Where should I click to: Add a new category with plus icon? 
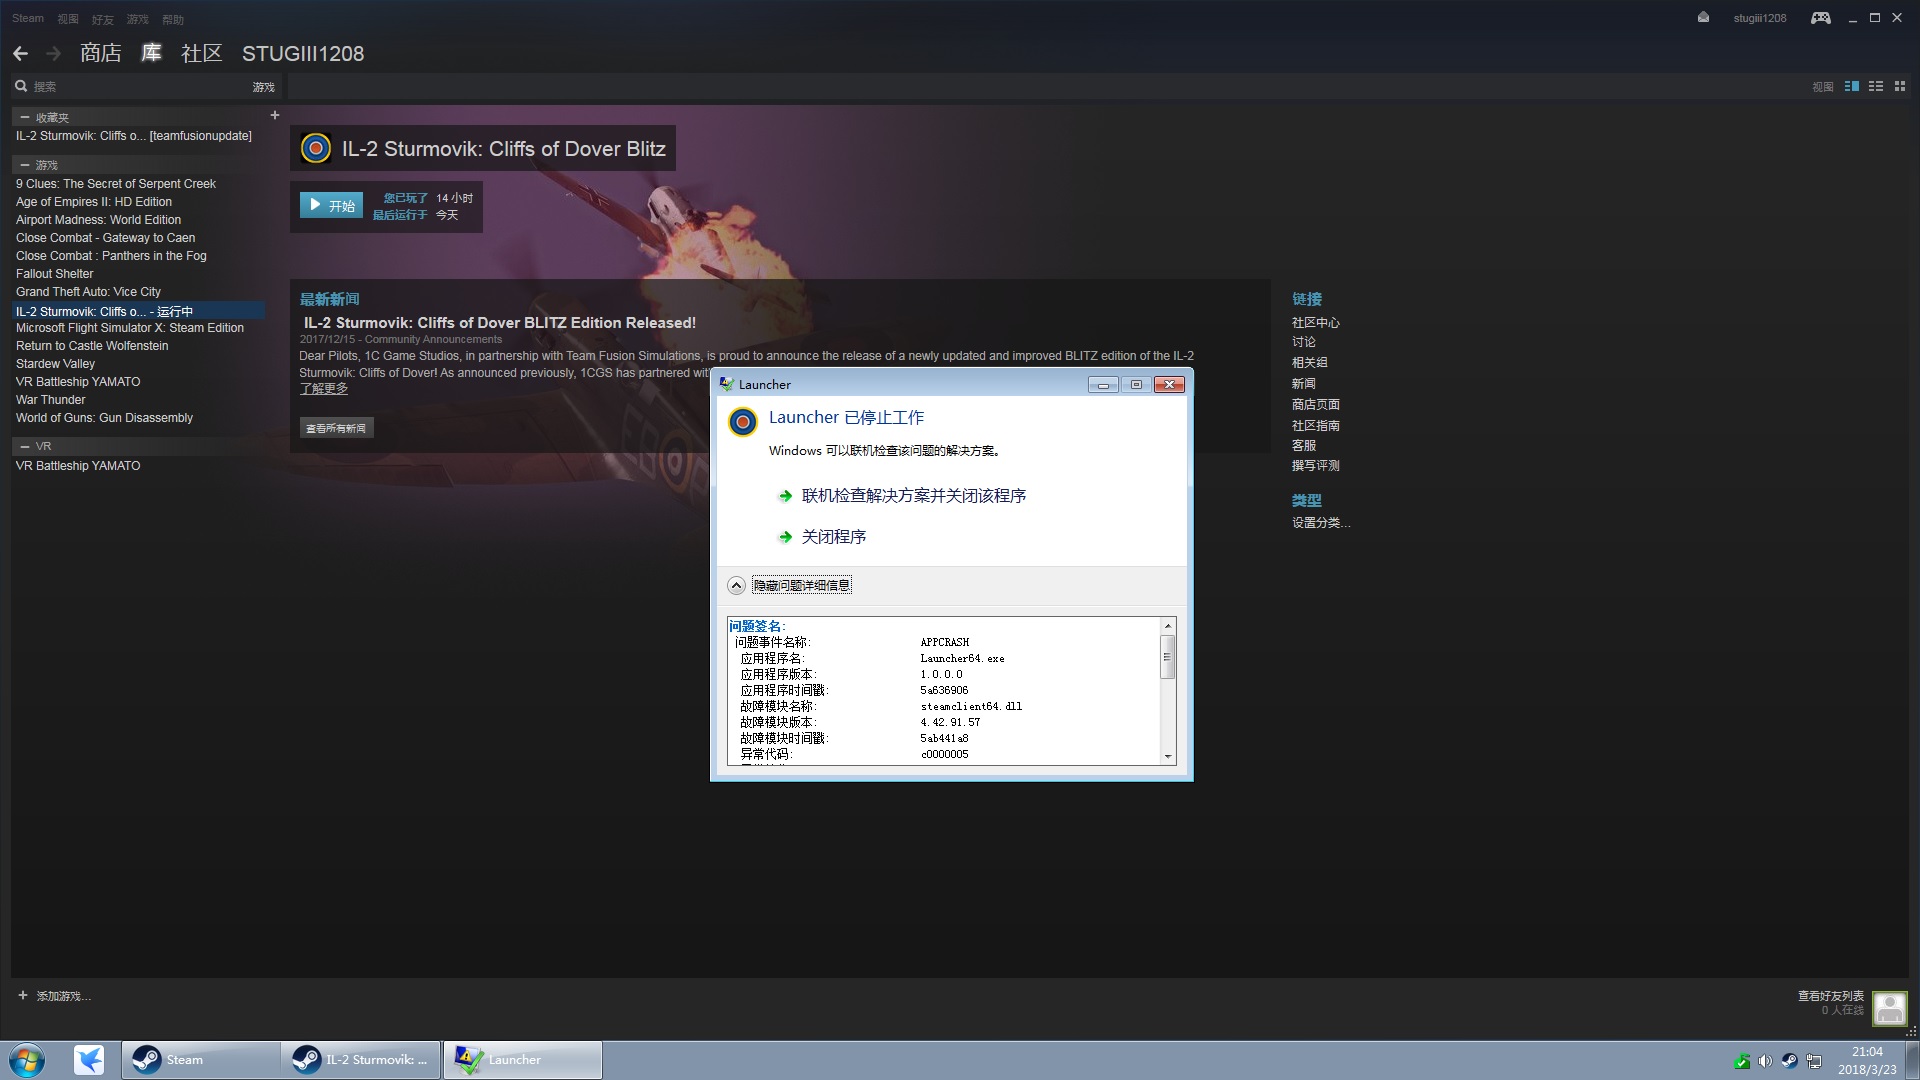pyautogui.click(x=275, y=116)
